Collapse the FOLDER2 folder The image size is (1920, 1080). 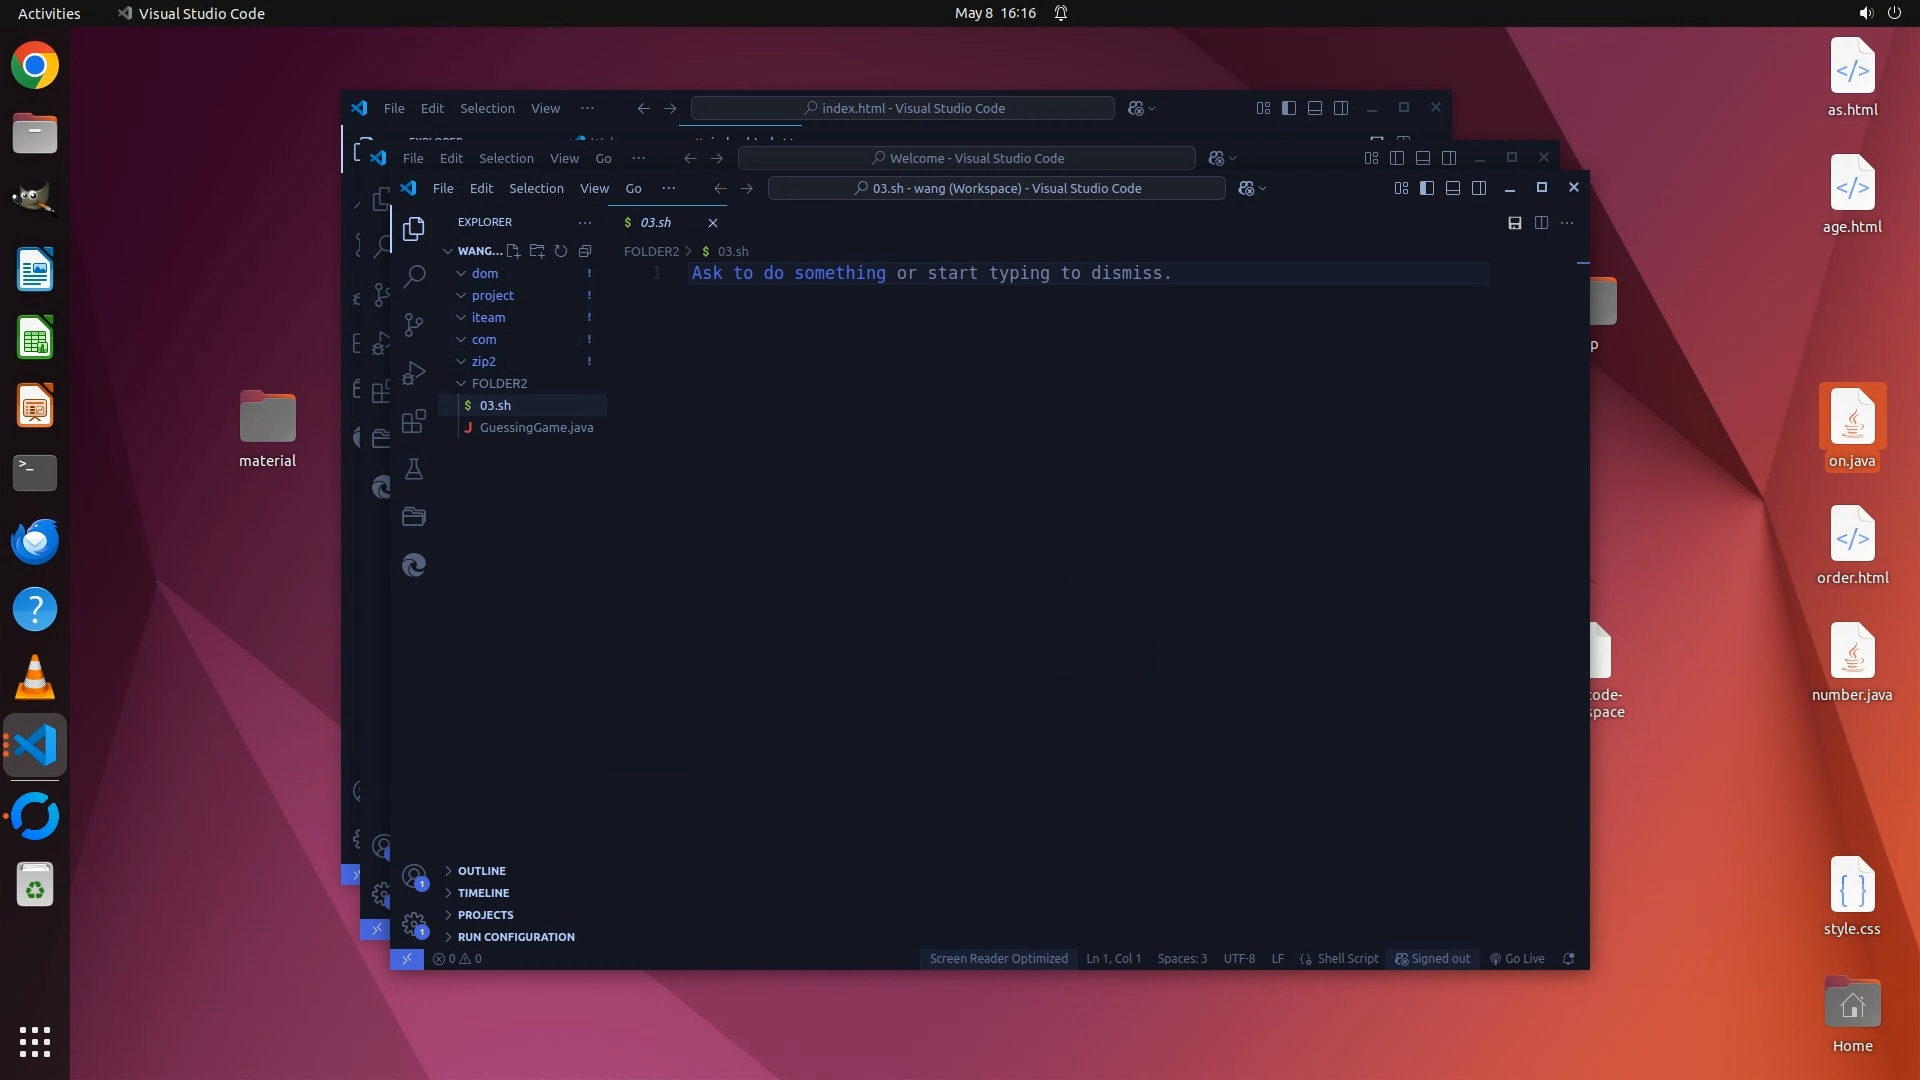pyautogui.click(x=499, y=383)
